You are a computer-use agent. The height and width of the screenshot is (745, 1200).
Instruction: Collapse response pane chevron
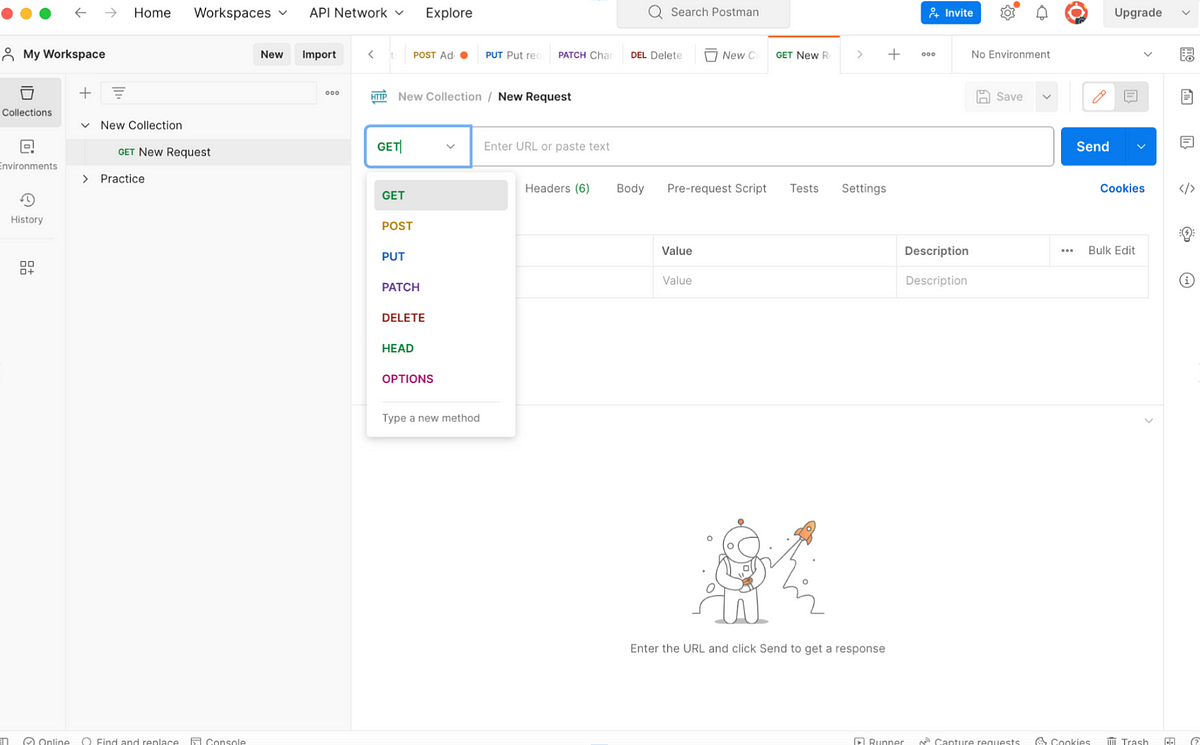click(1148, 421)
